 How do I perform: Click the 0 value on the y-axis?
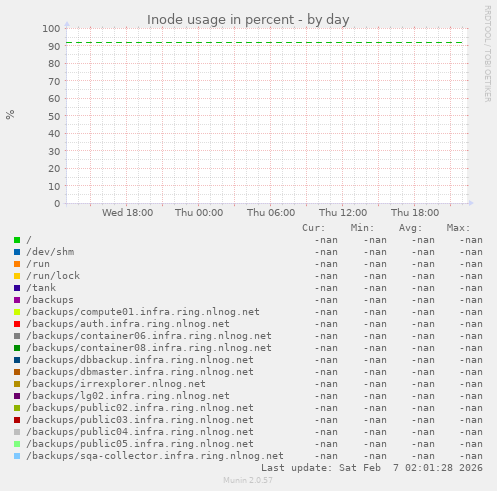57,204
